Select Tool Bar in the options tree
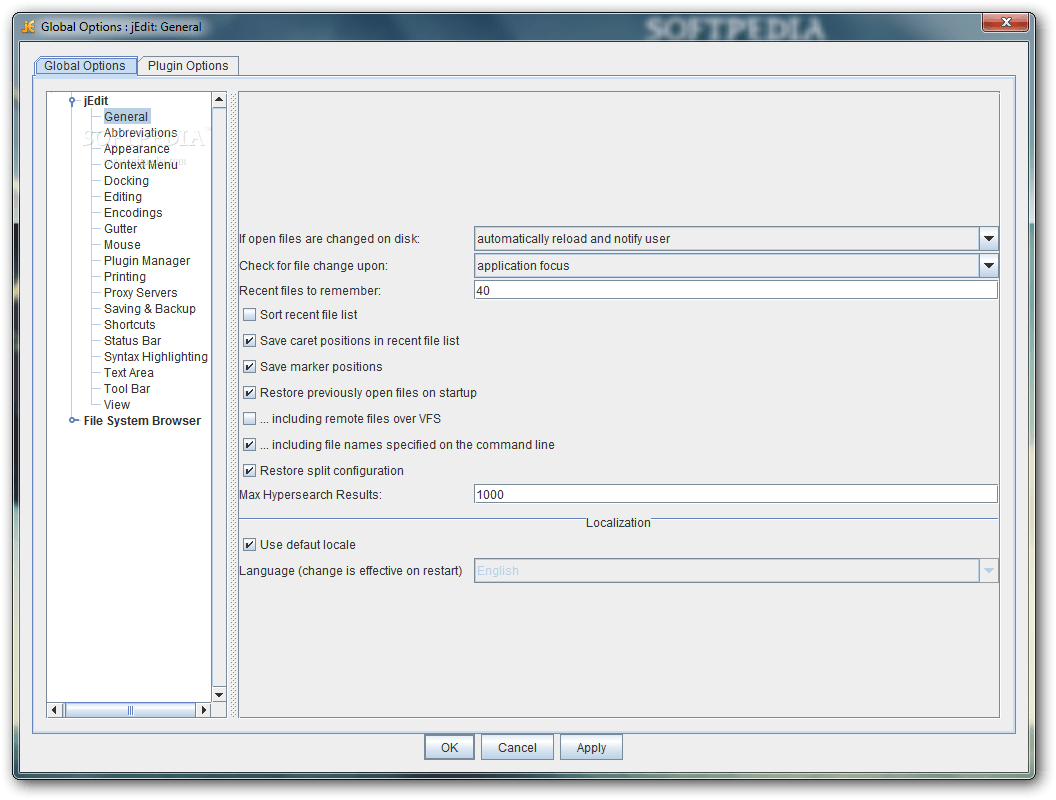 [127, 389]
